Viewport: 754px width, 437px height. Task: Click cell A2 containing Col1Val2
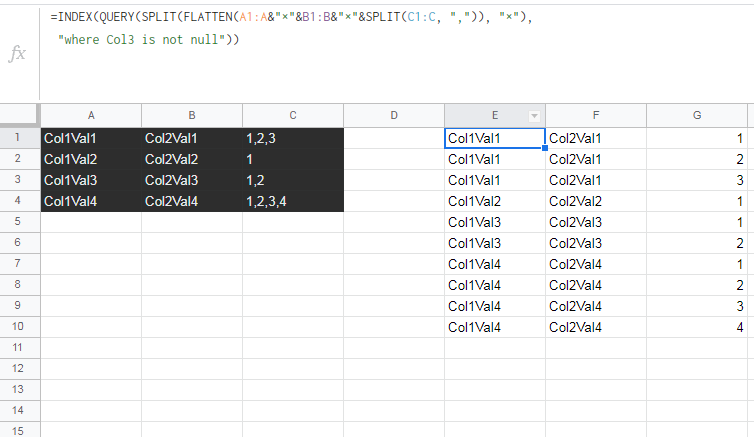click(x=91, y=159)
